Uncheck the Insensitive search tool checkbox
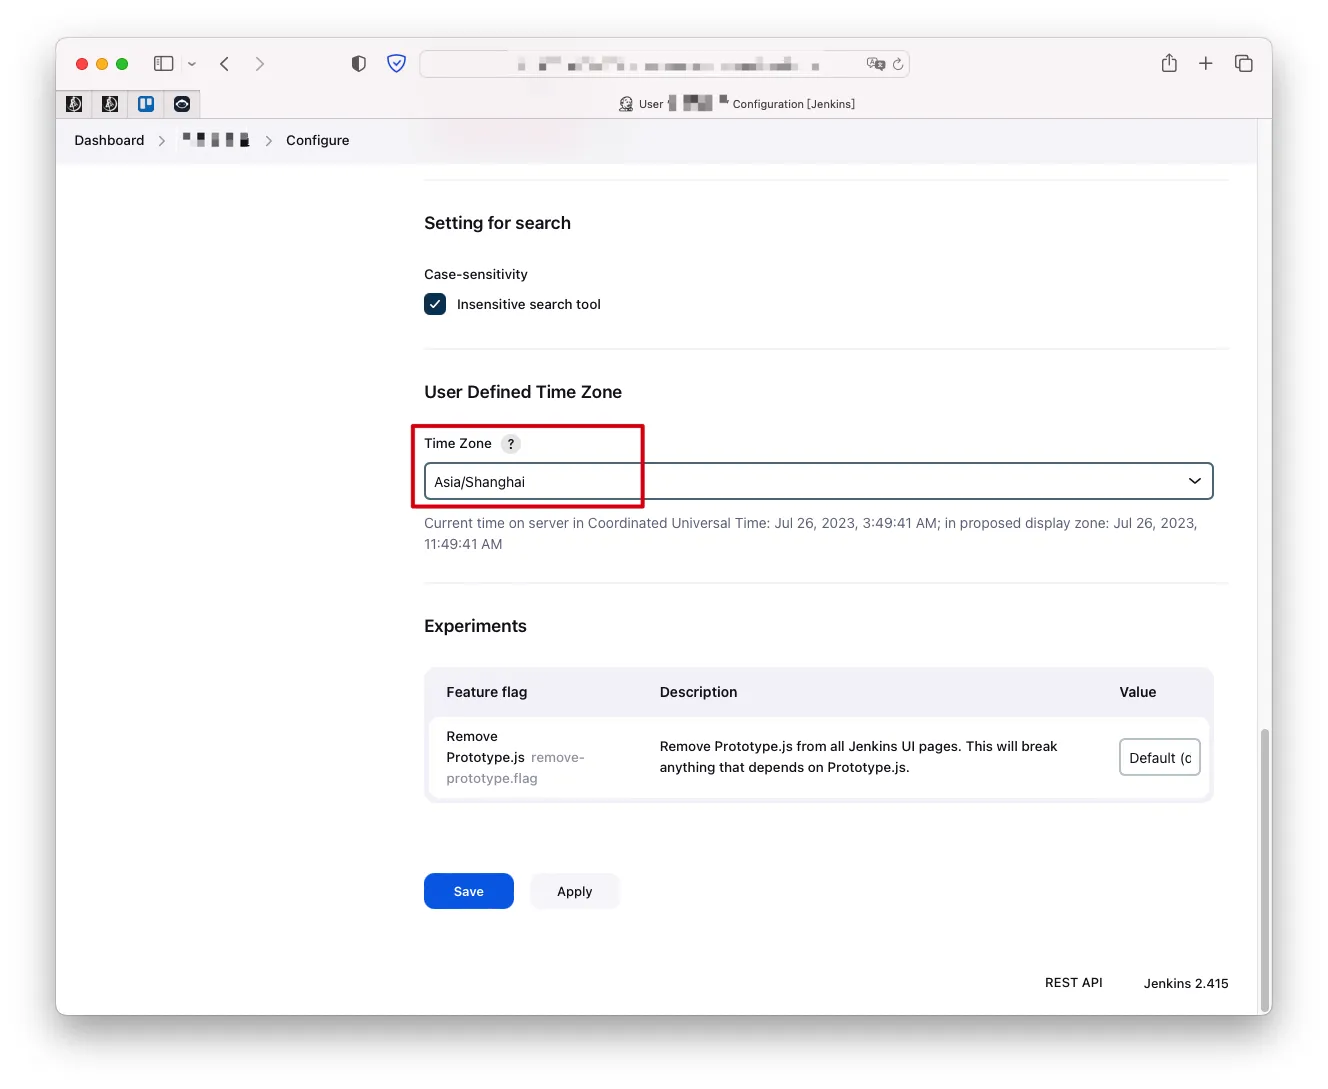Screen dimensions: 1328x1089 pyautogui.click(x=435, y=304)
